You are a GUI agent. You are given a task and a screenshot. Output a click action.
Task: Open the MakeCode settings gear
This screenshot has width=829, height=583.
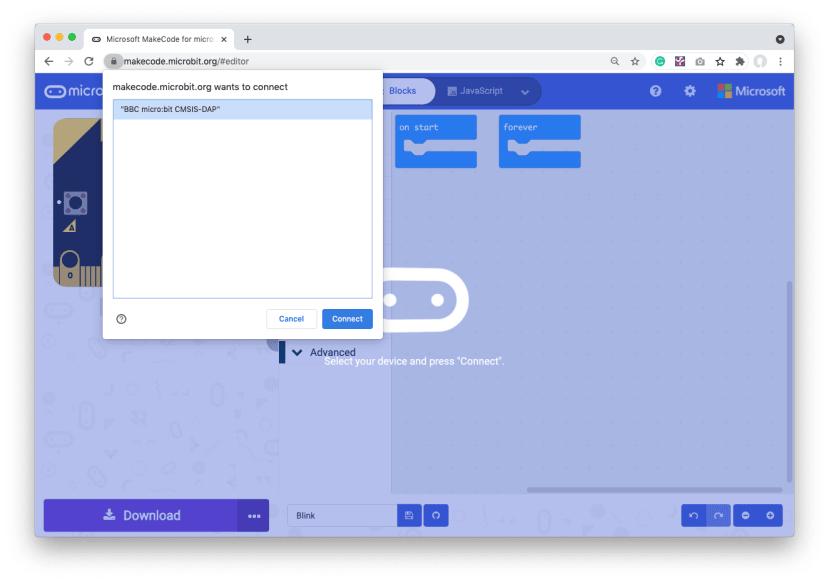click(690, 91)
